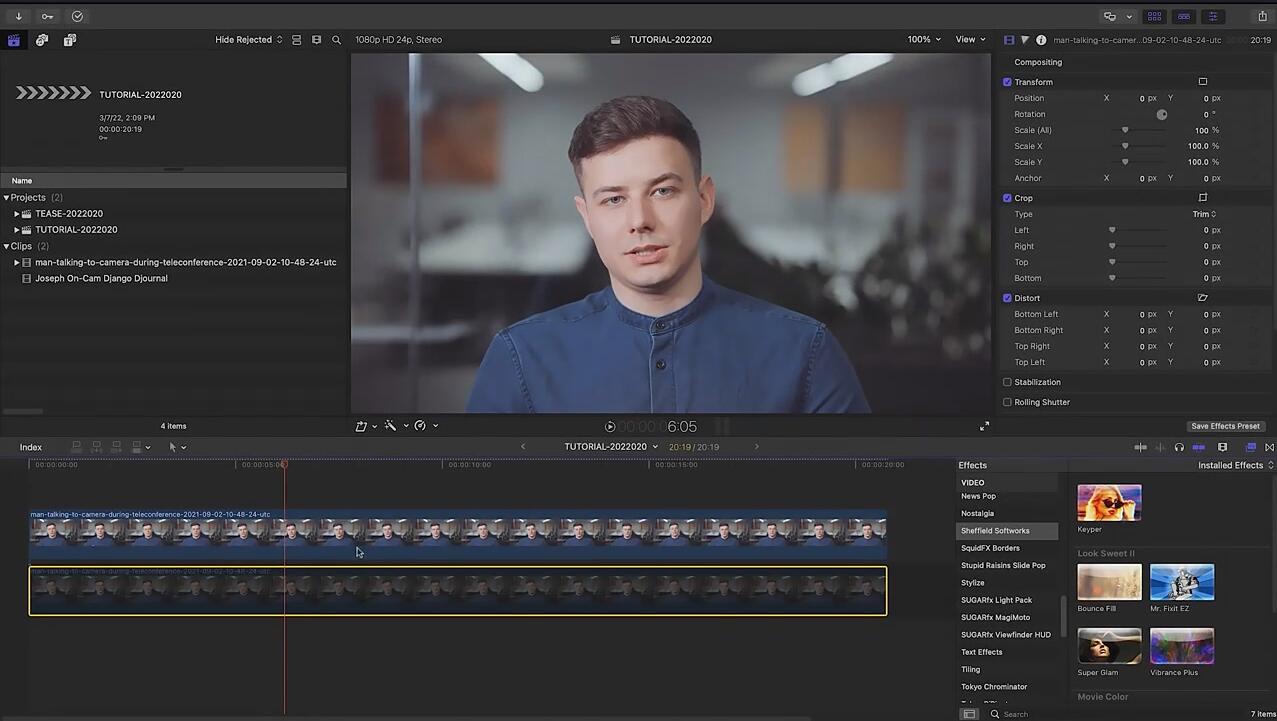Open the Keyword Editor key icon
The height and width of the screenshot is (721, 1277).
[48, 16]
